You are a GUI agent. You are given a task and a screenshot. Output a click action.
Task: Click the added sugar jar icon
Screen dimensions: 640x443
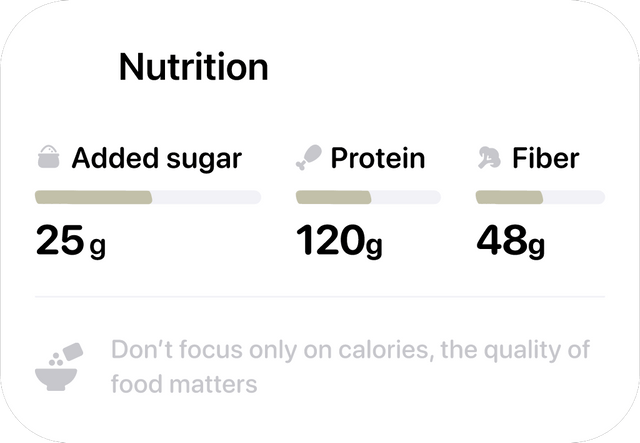[49, 157]
